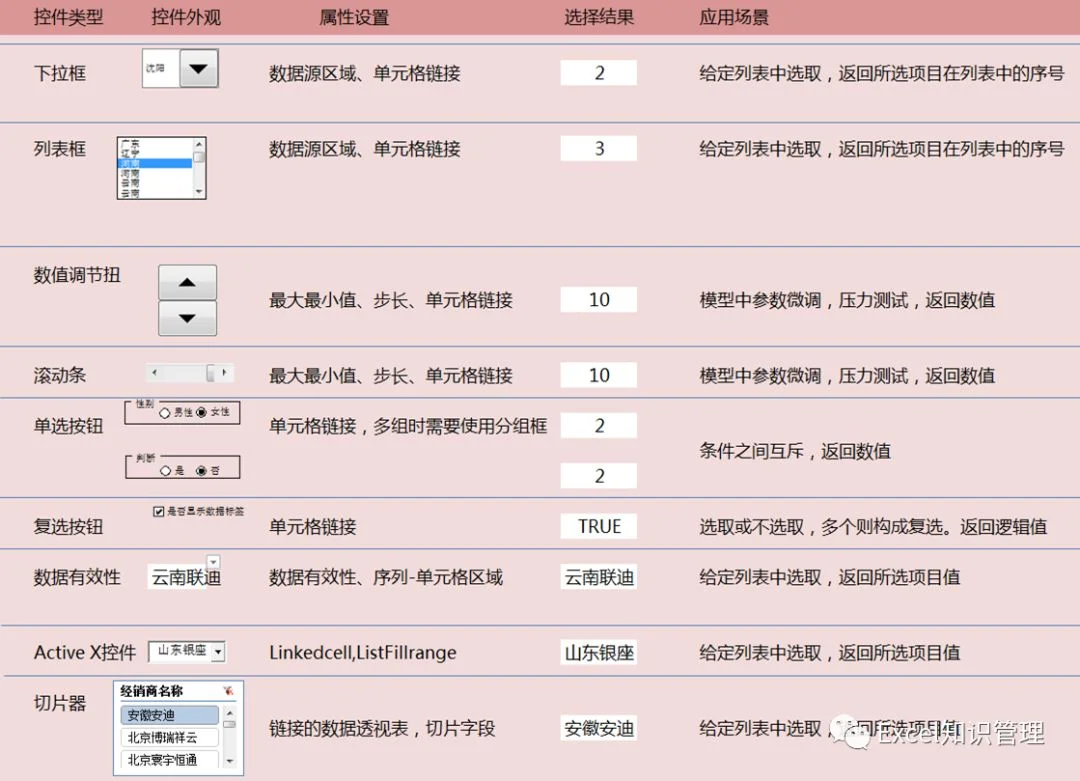The image size is (1080, 781).
Task: Click the 经销商名称 slicer header
Action: pos(152,691)
